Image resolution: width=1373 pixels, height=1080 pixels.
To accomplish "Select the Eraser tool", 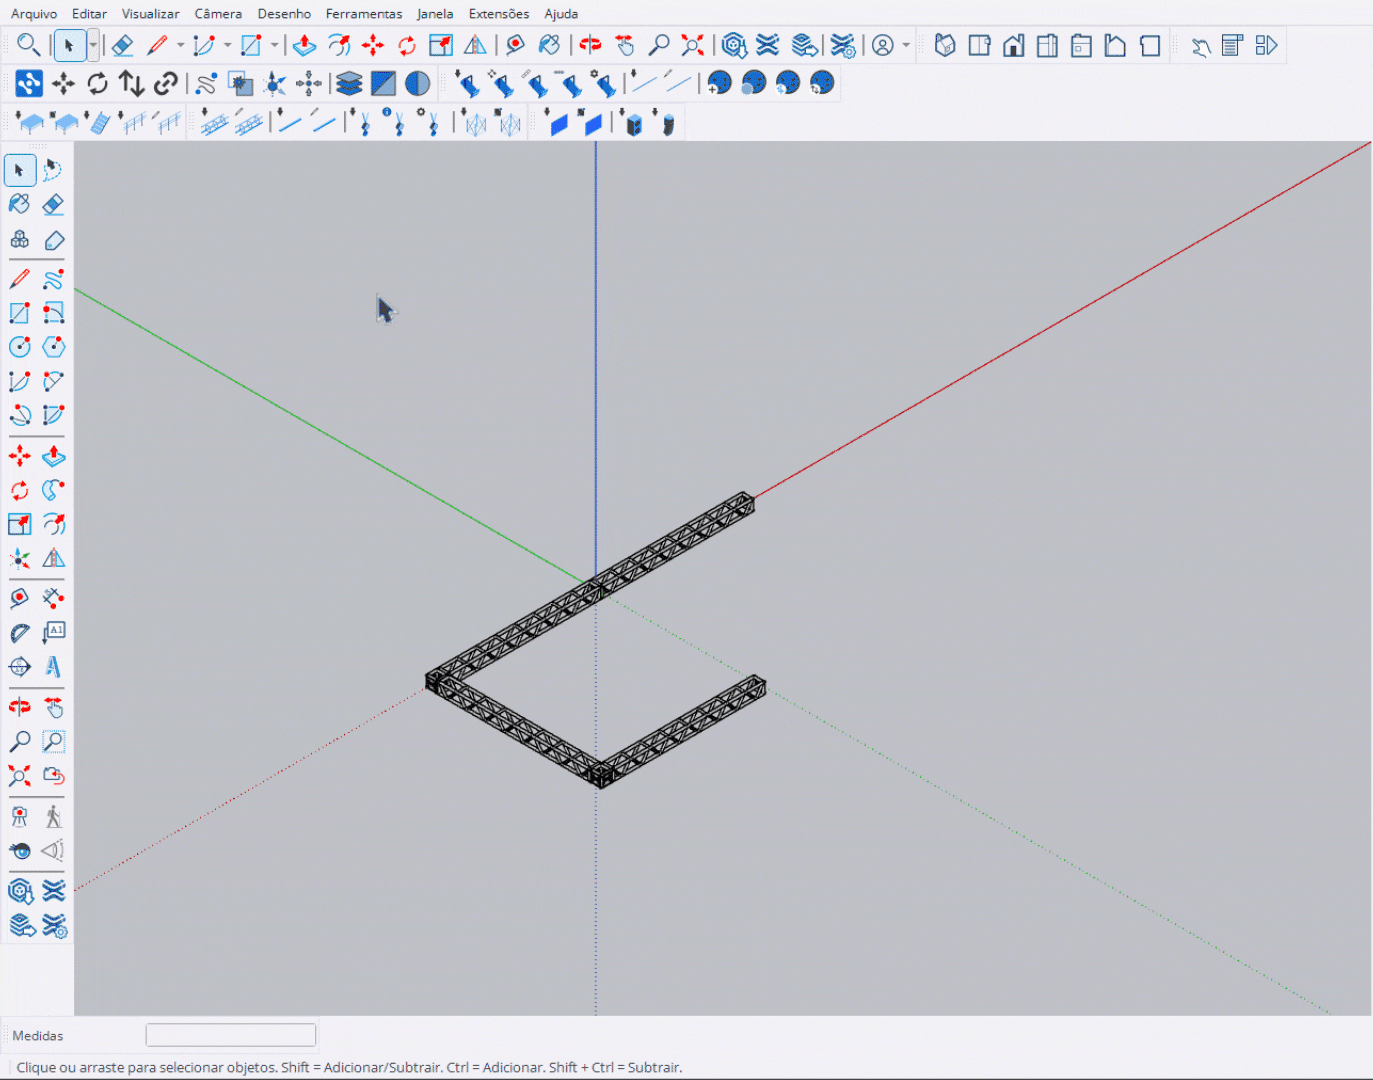I will pos(54,205).
